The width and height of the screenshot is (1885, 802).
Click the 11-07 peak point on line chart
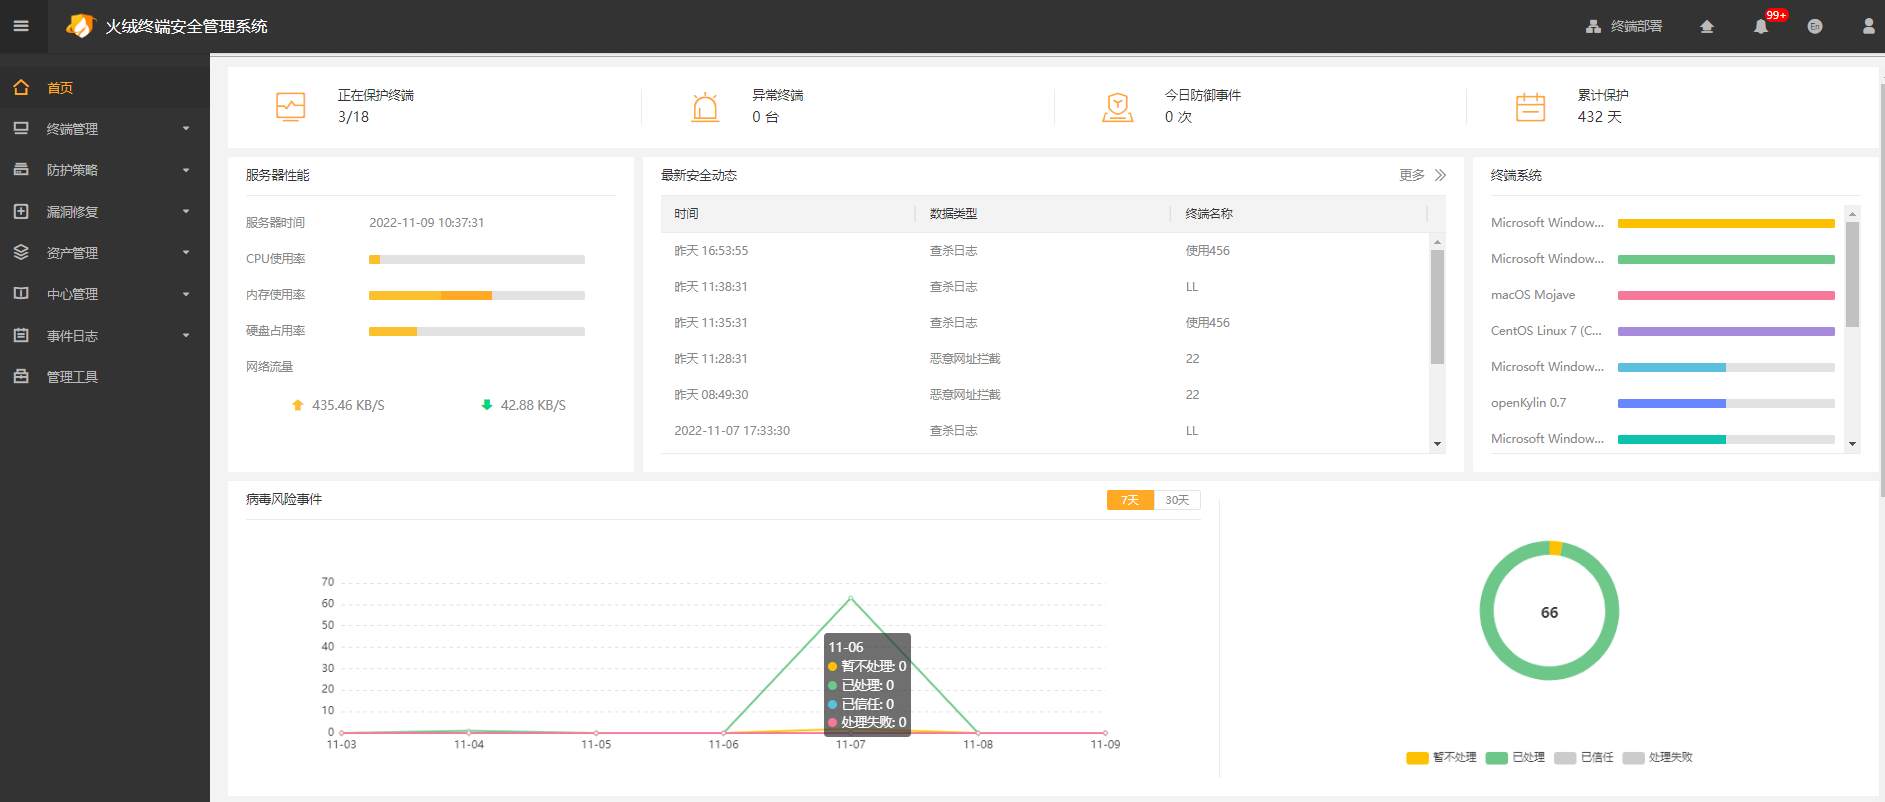(x=851, y=598)
